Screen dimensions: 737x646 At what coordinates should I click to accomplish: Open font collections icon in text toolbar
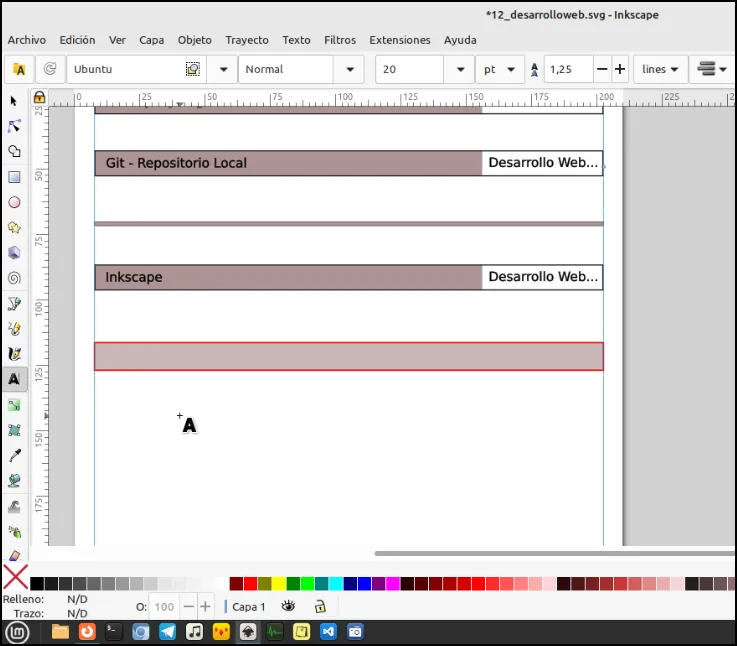pyautogui.click(x=19, y=69)
